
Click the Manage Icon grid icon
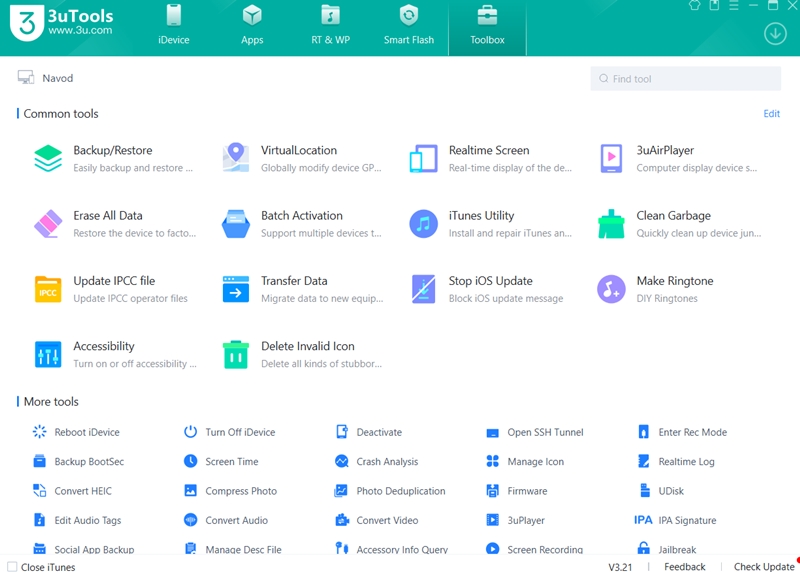coord(492,461)
